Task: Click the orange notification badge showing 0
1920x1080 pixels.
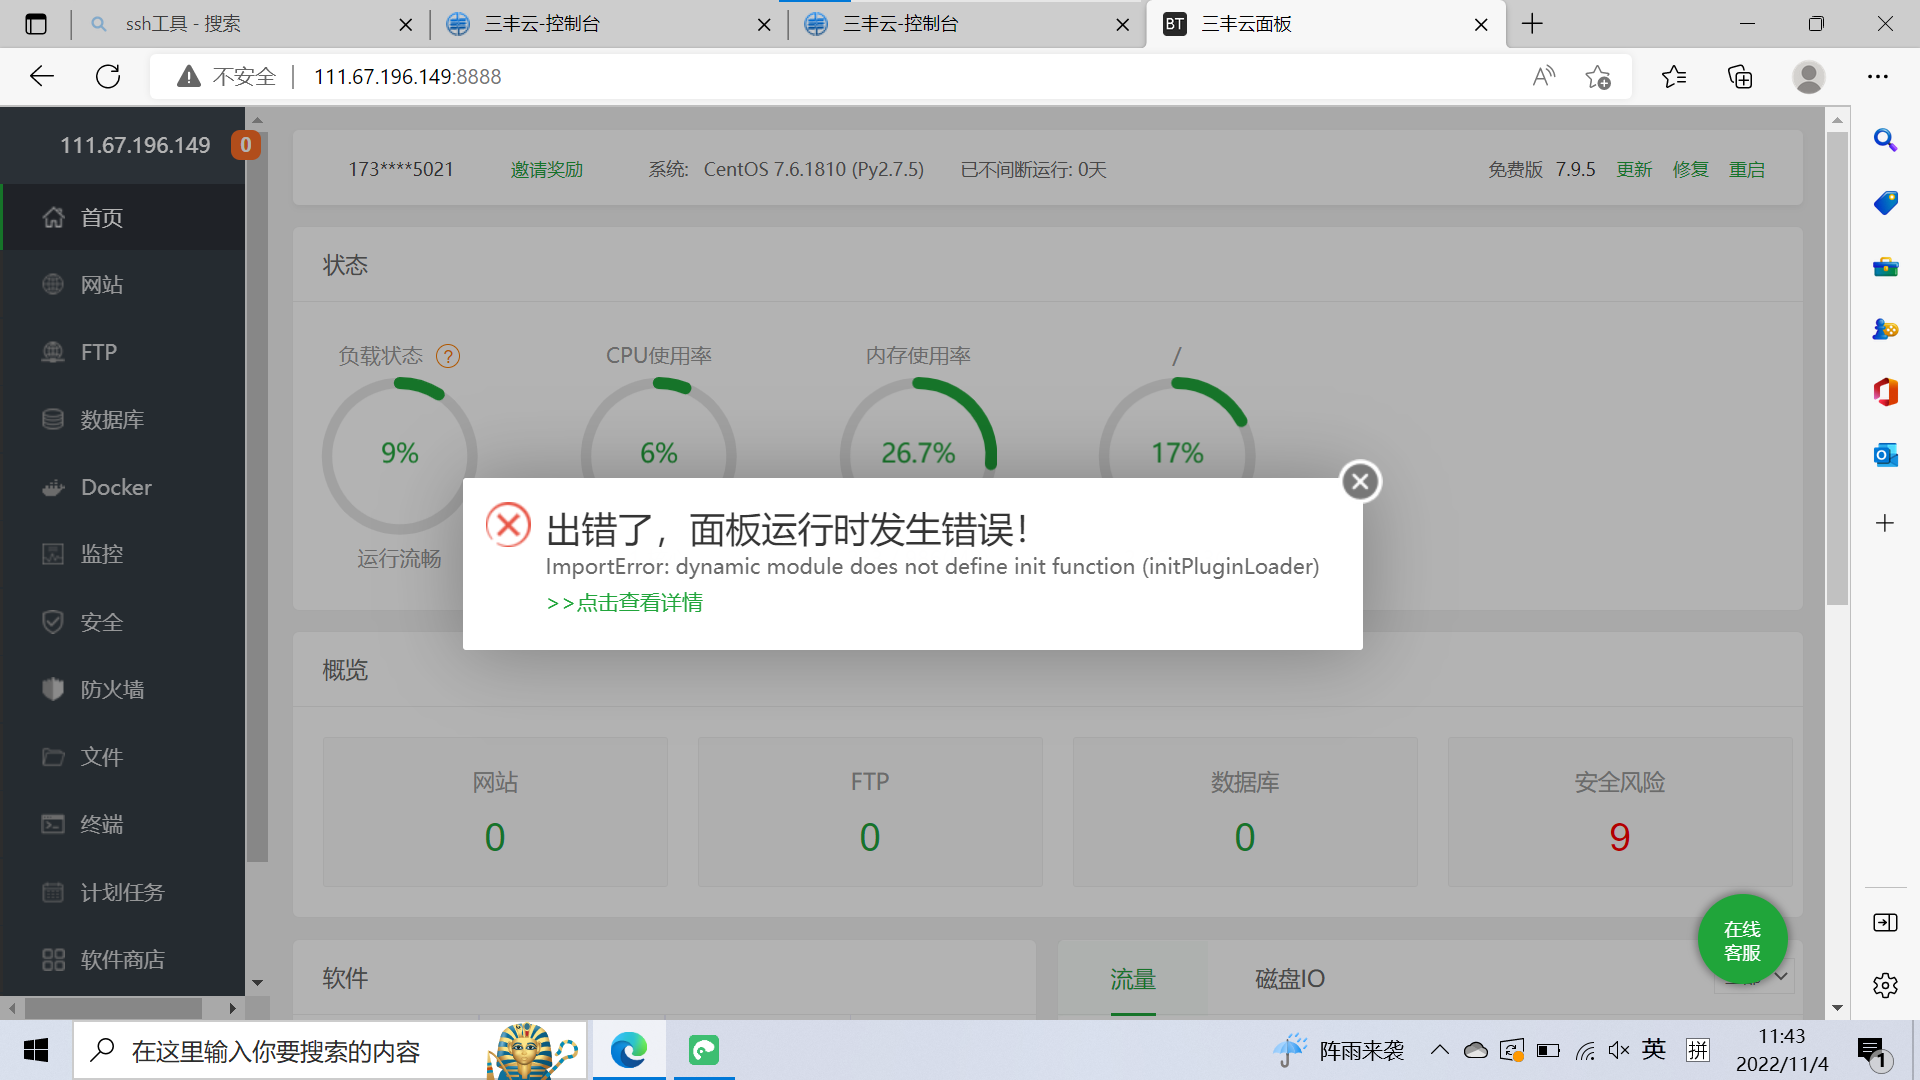Action: coord(246,145)
